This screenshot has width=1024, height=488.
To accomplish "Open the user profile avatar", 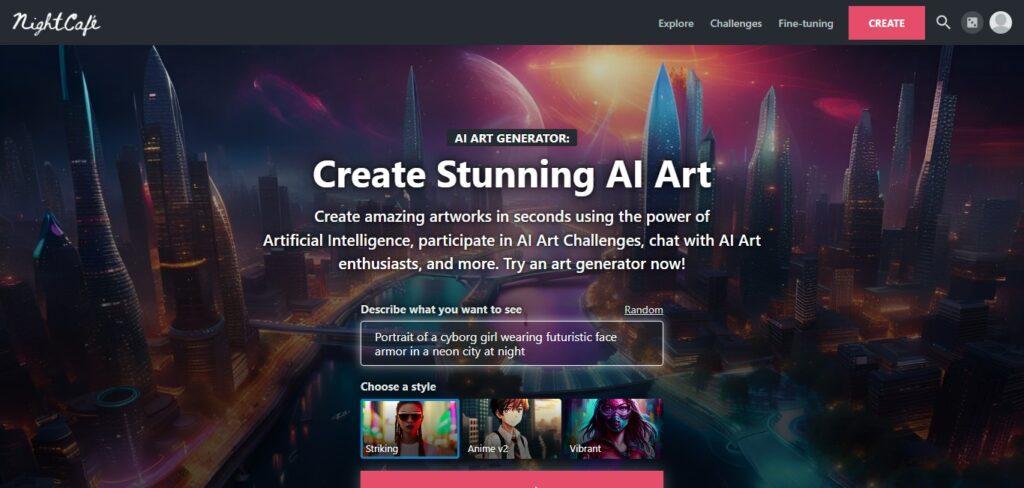I will click(x=1000, y=23).
